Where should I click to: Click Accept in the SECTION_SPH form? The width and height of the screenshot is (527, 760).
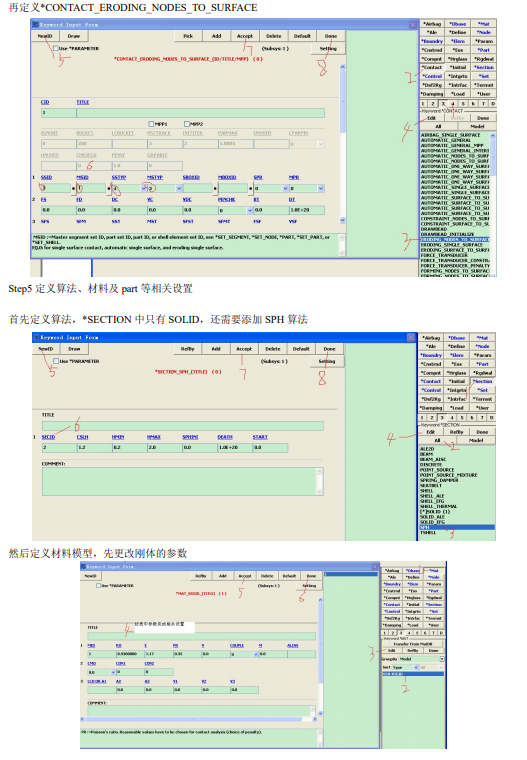click(x=244, y=348)
